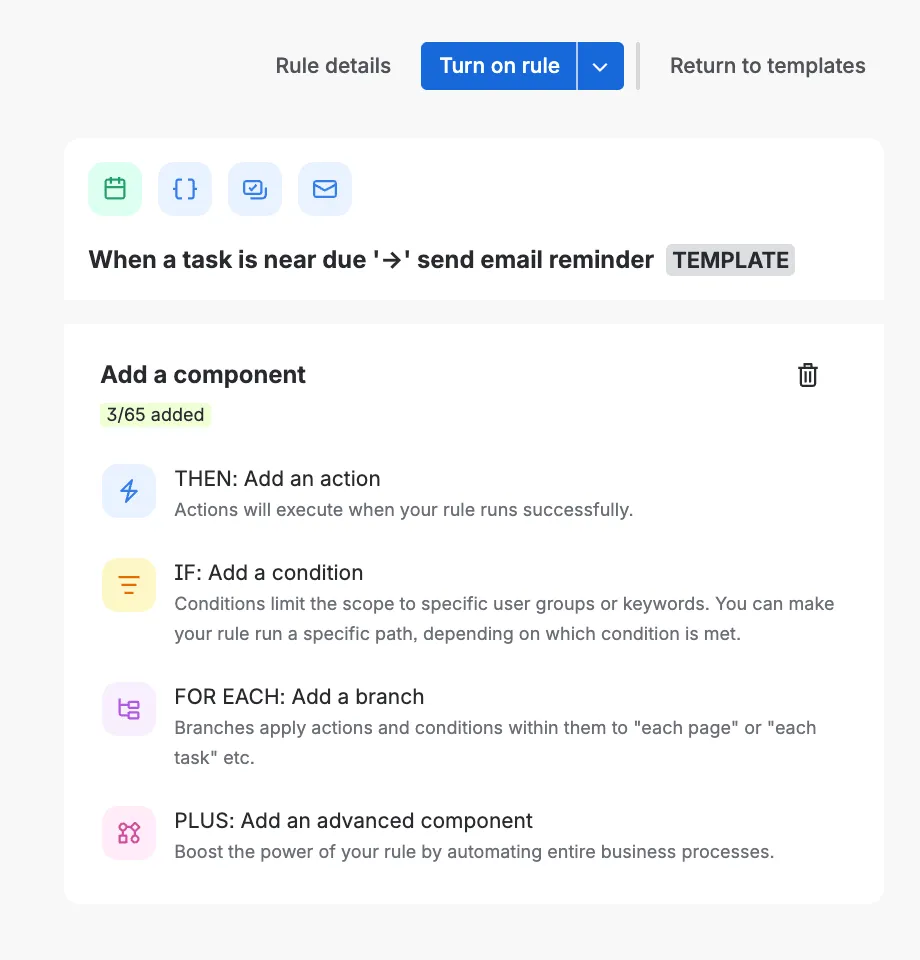Open the email envelope icon
Screen dimensions: 920x960
point(324,188)
